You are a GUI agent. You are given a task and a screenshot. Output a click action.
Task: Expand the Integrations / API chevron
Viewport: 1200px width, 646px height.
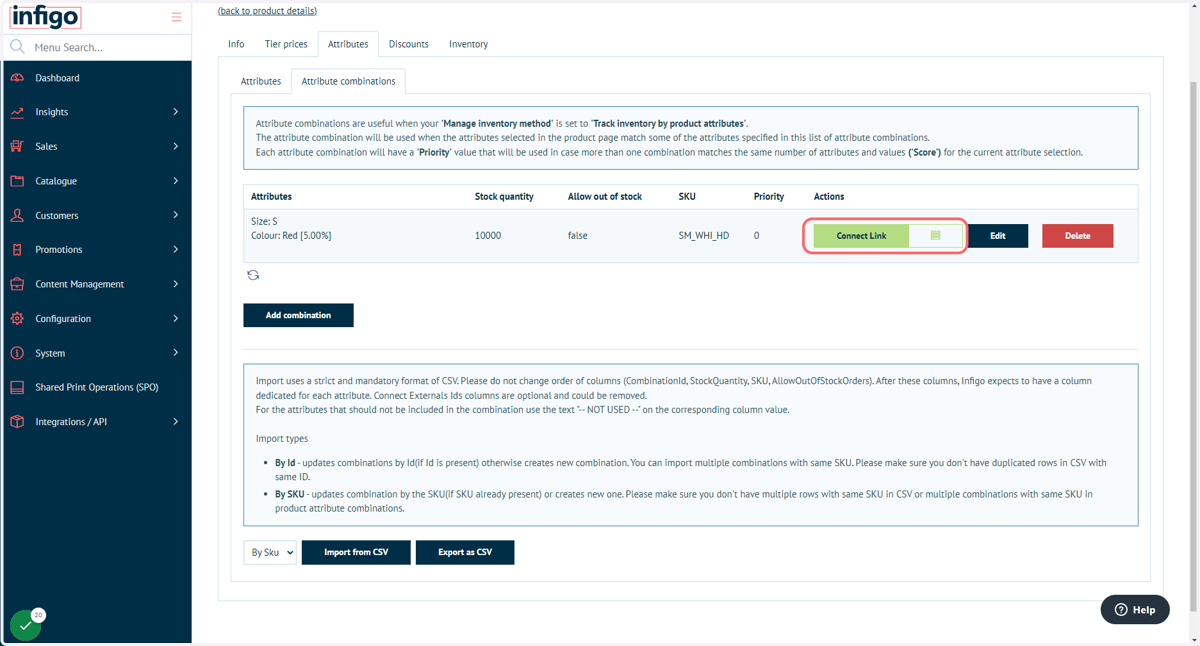click(x=175, y=422)
